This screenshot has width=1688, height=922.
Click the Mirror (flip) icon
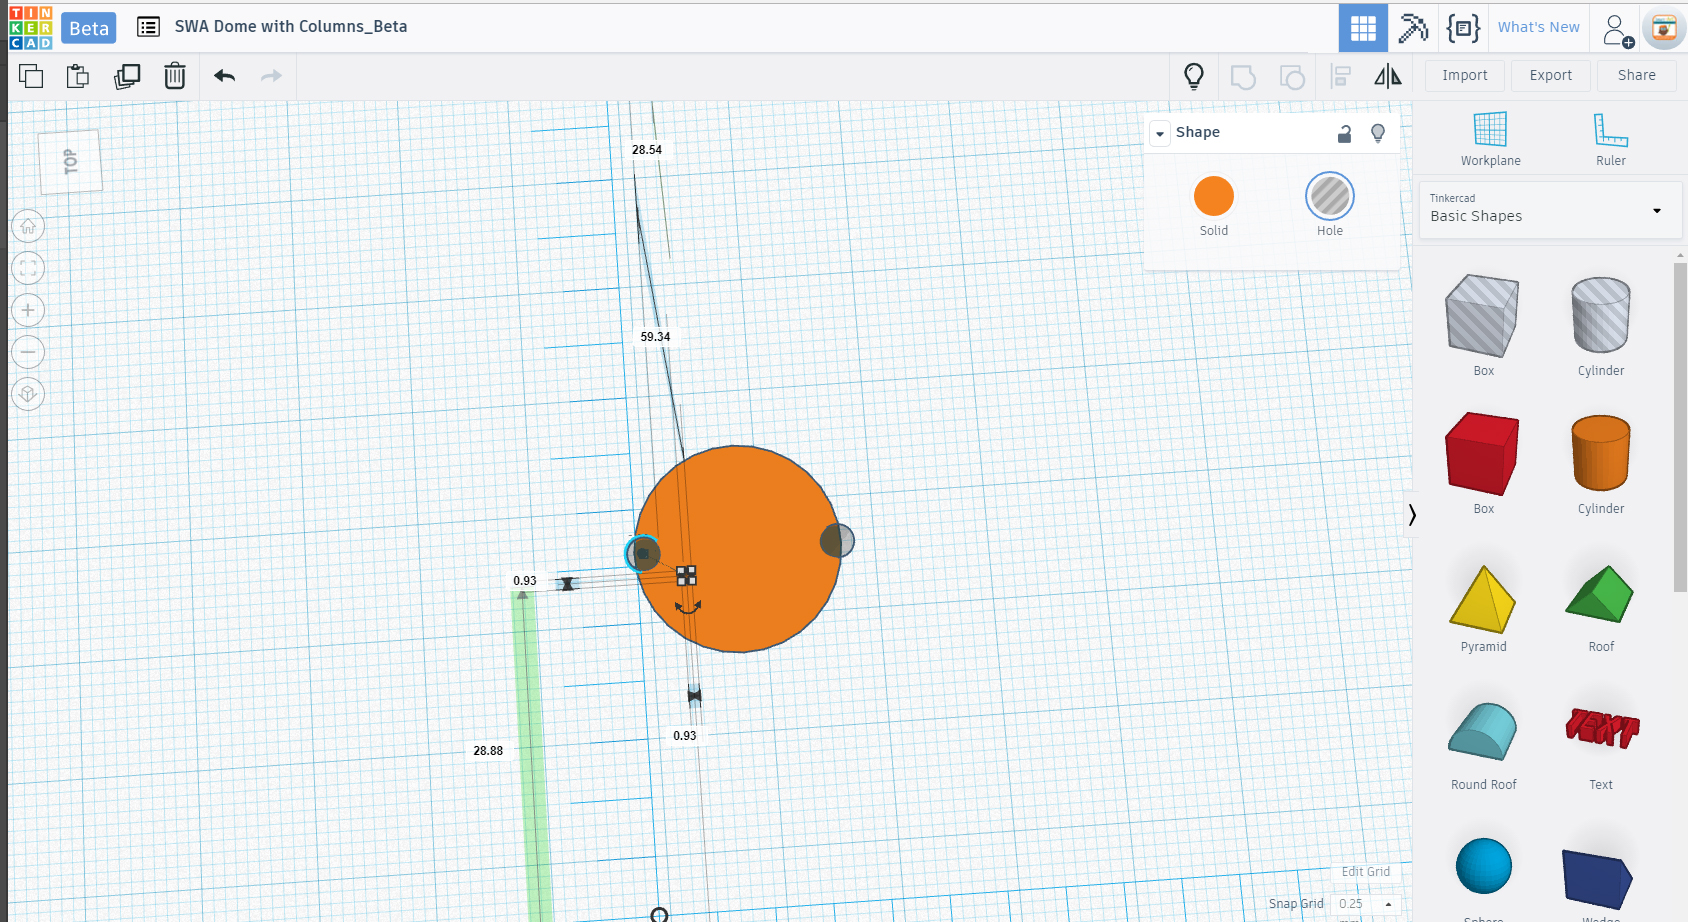tap(1388, 76)
